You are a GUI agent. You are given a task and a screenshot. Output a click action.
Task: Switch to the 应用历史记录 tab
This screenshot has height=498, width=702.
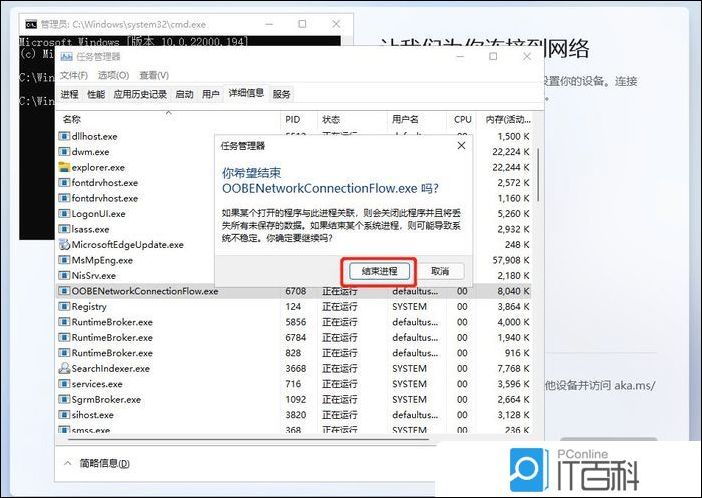[x=140, y=94]
